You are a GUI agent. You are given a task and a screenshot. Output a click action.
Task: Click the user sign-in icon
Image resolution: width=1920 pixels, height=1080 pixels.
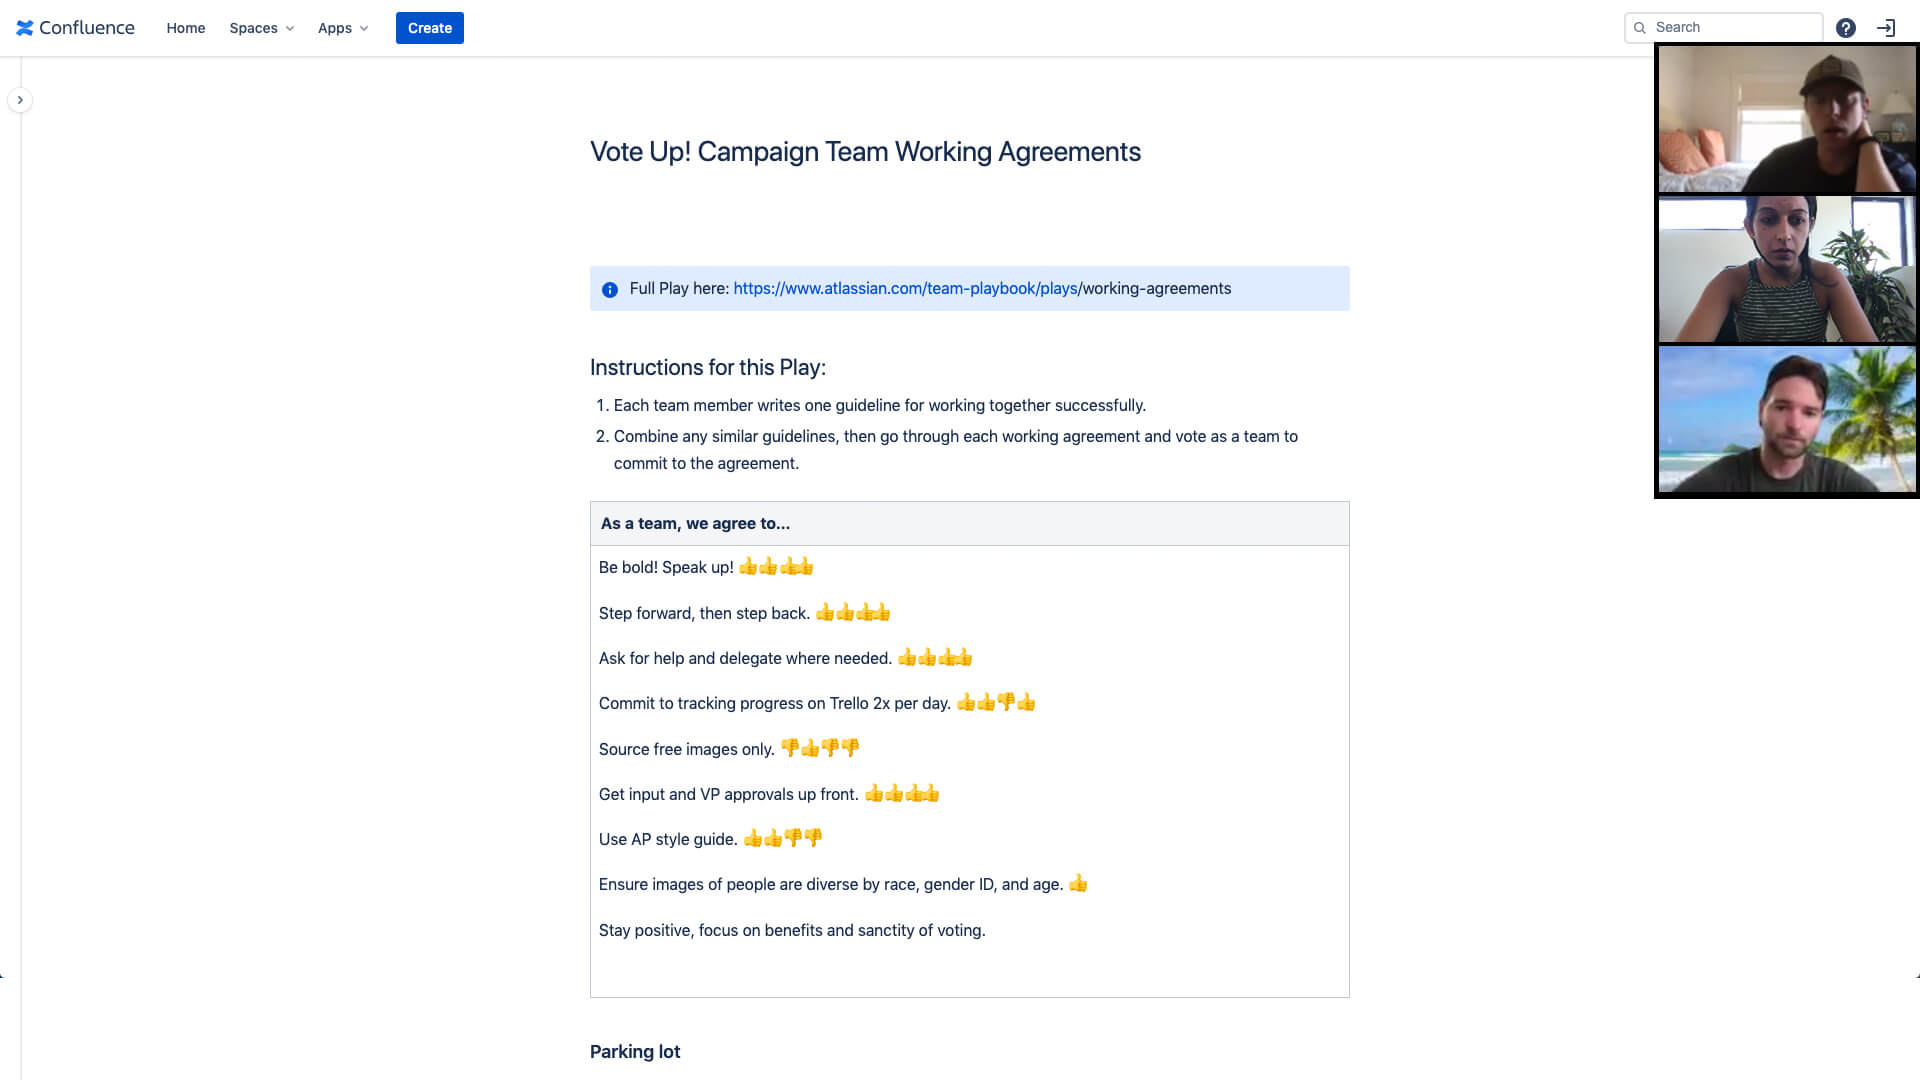pos(1886,28)
